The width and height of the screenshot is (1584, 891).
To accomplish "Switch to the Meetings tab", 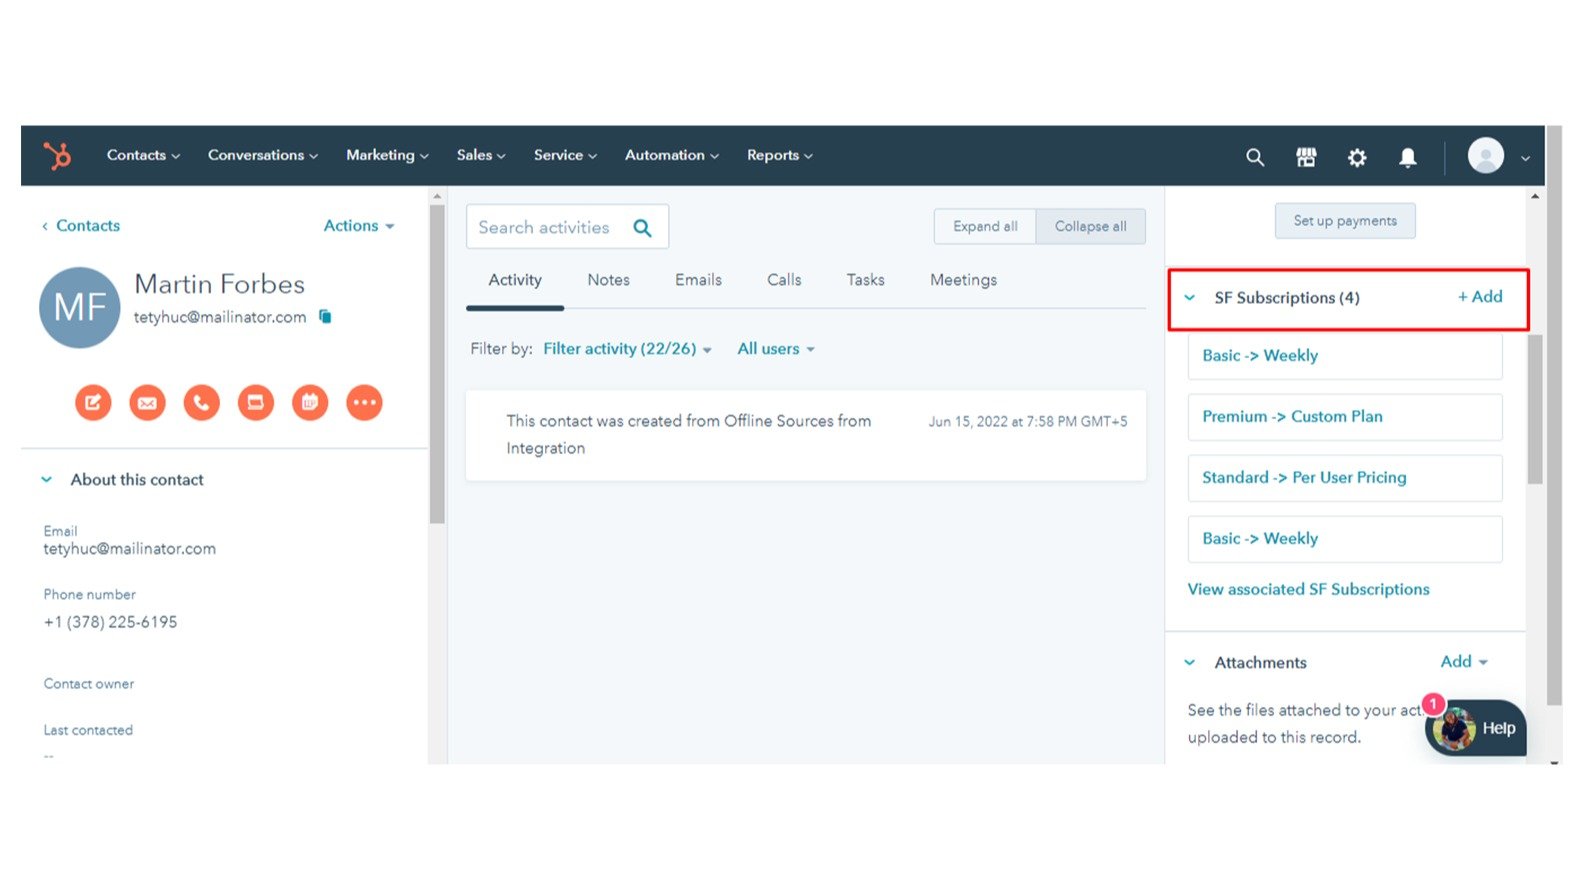I will [963, 280].
